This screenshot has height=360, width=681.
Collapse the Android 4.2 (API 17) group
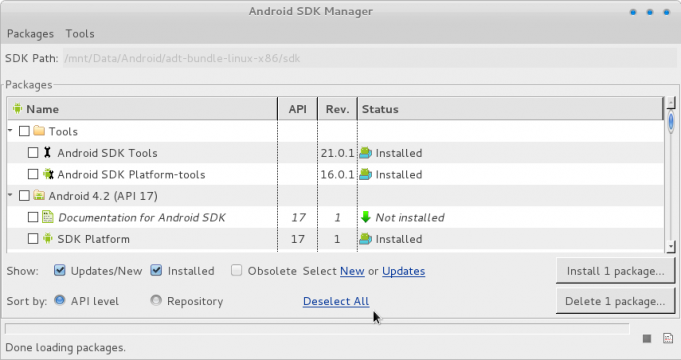[x=10, y=195]
